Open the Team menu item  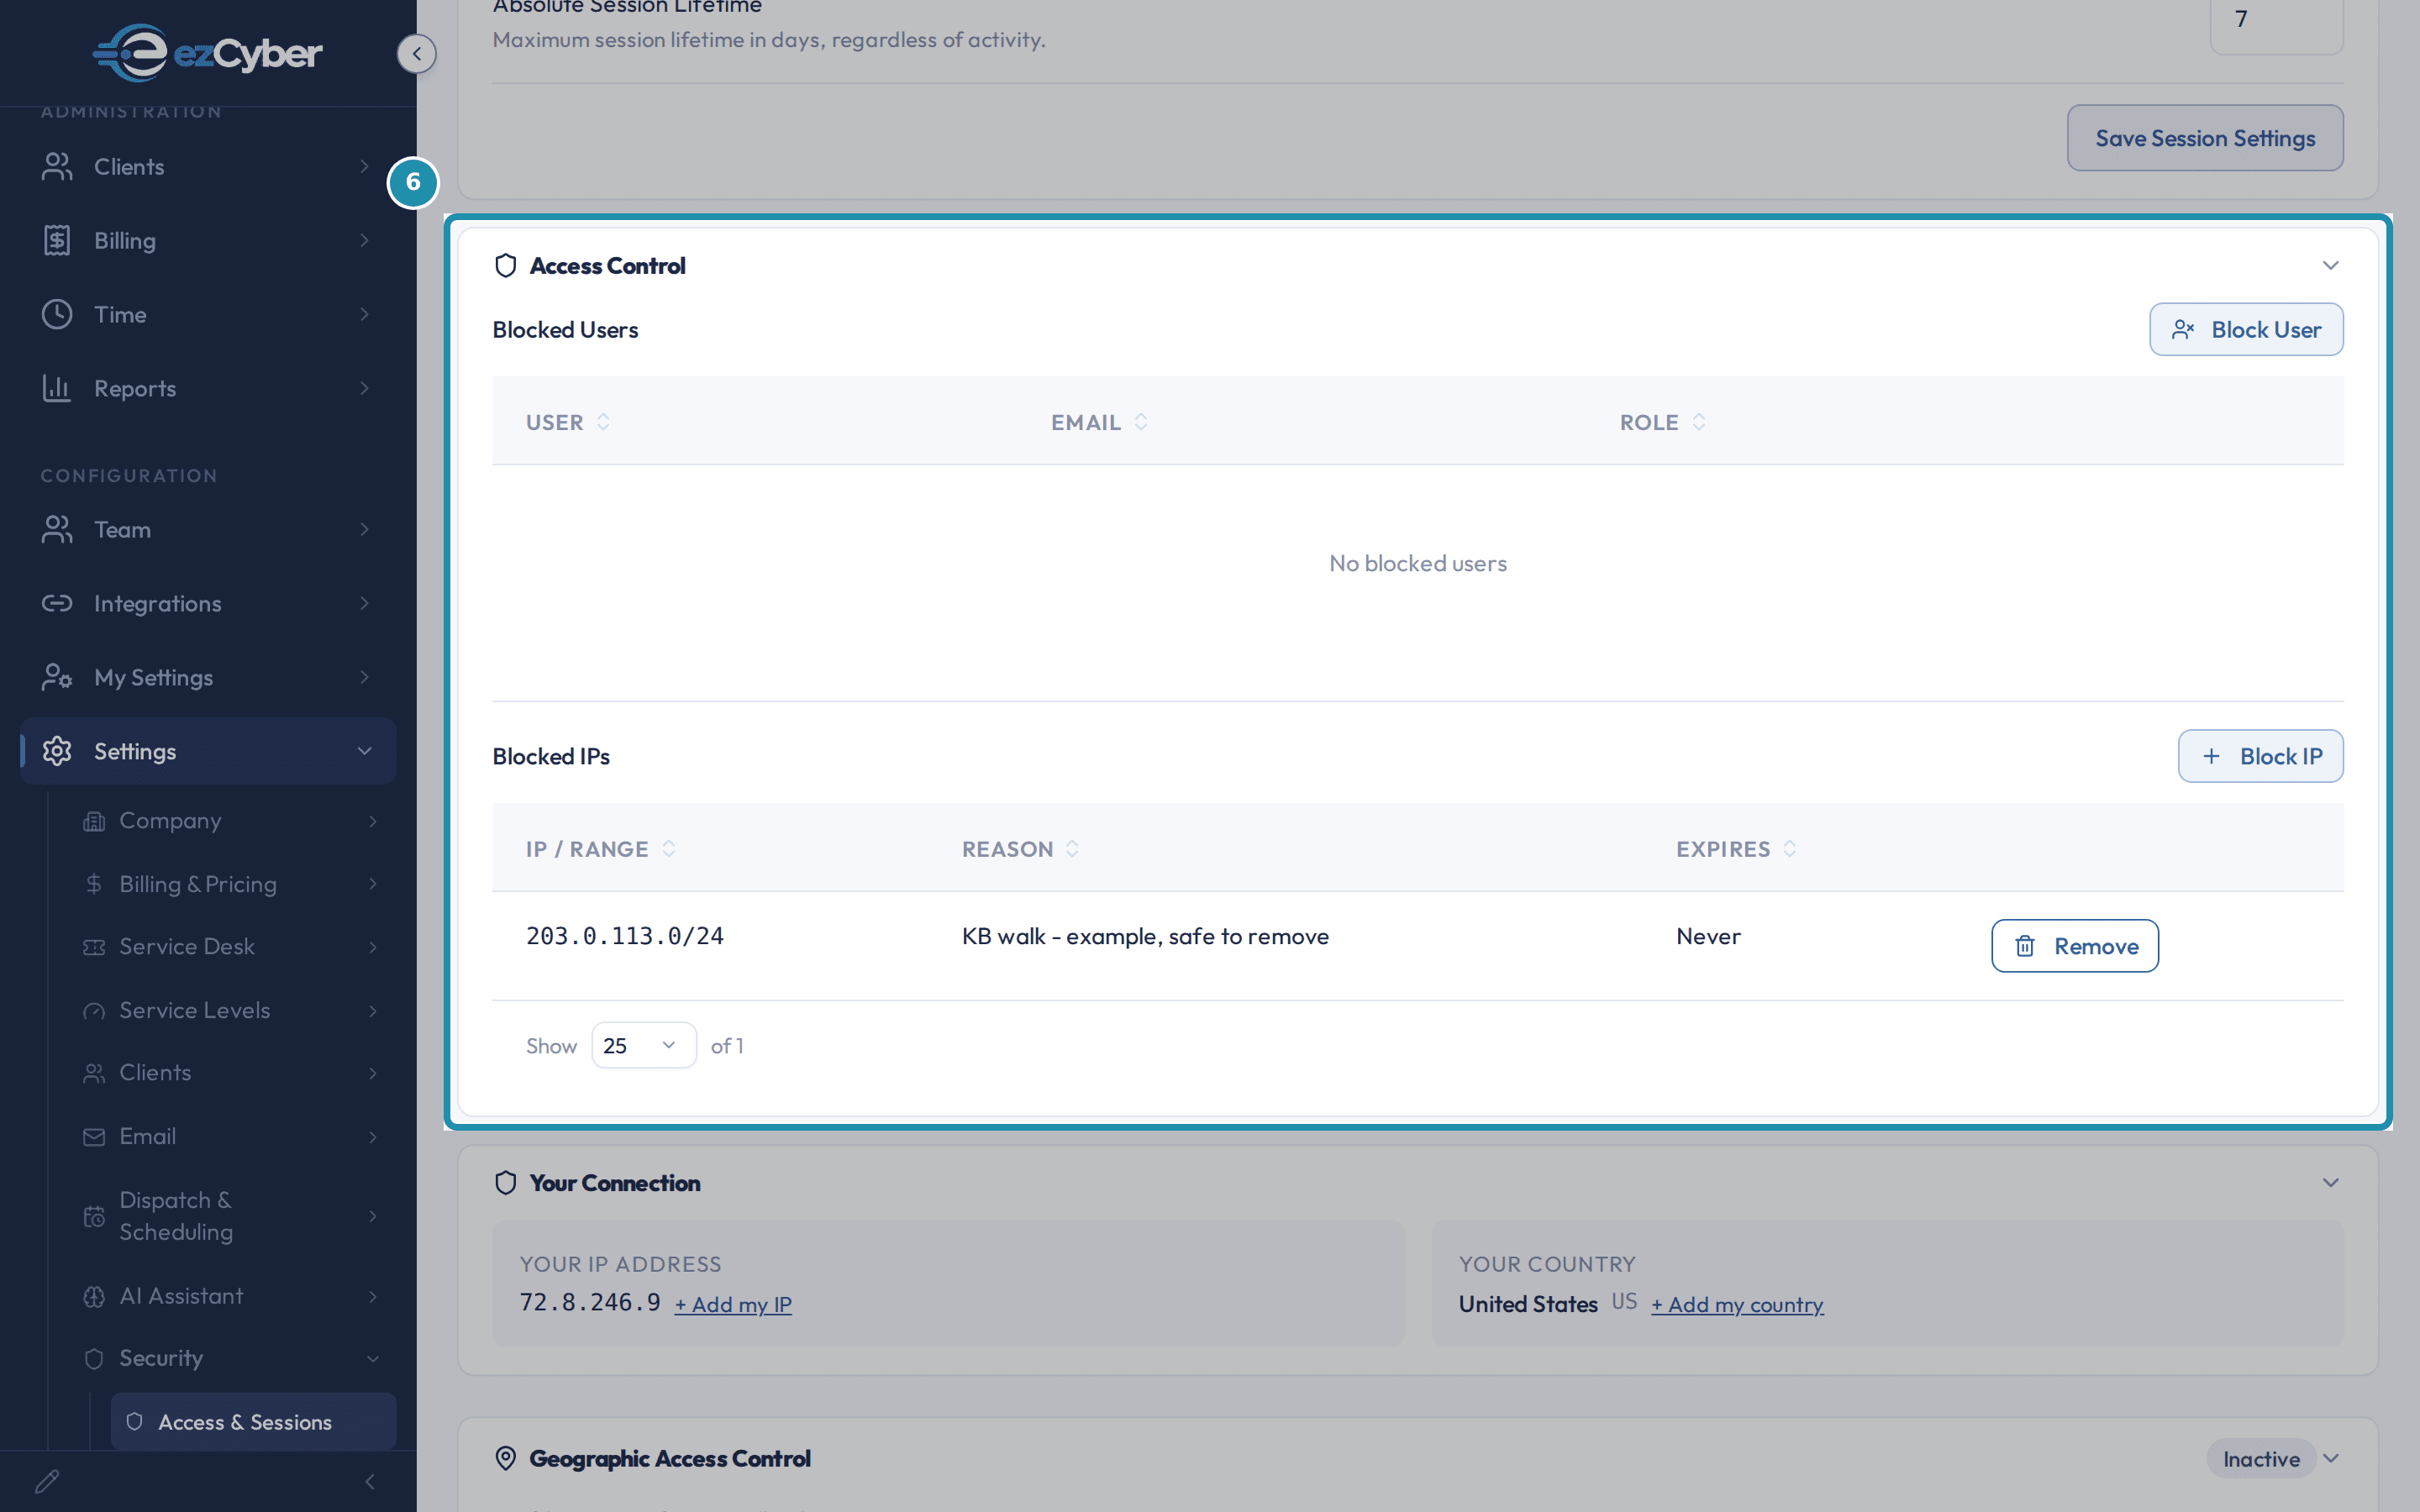click(208, 529)
